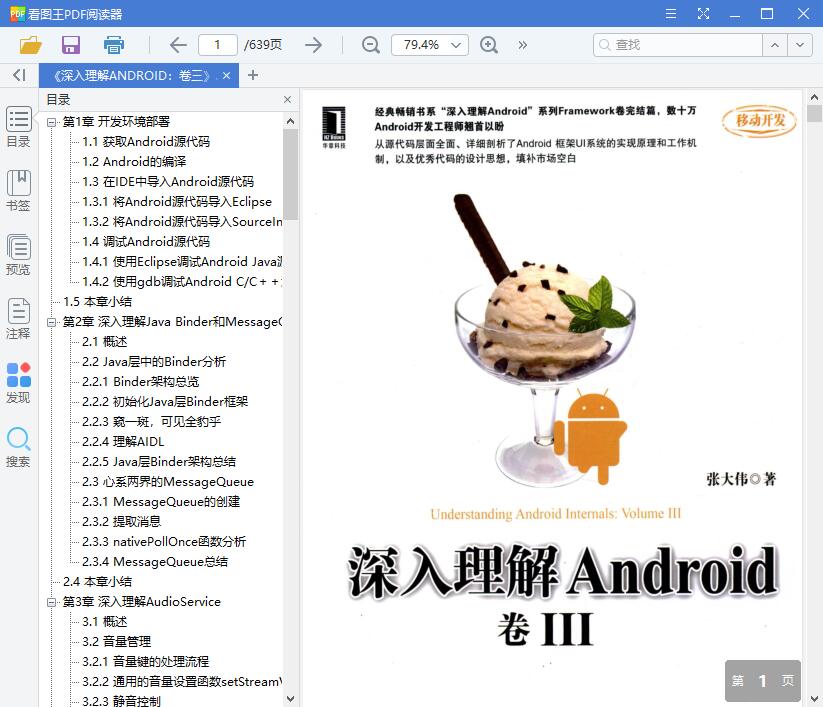This screenshot has height=707, width=823.
Task: Jump to 2.3 心系两界的MessageQueue
Action: (x=168, y=481)
